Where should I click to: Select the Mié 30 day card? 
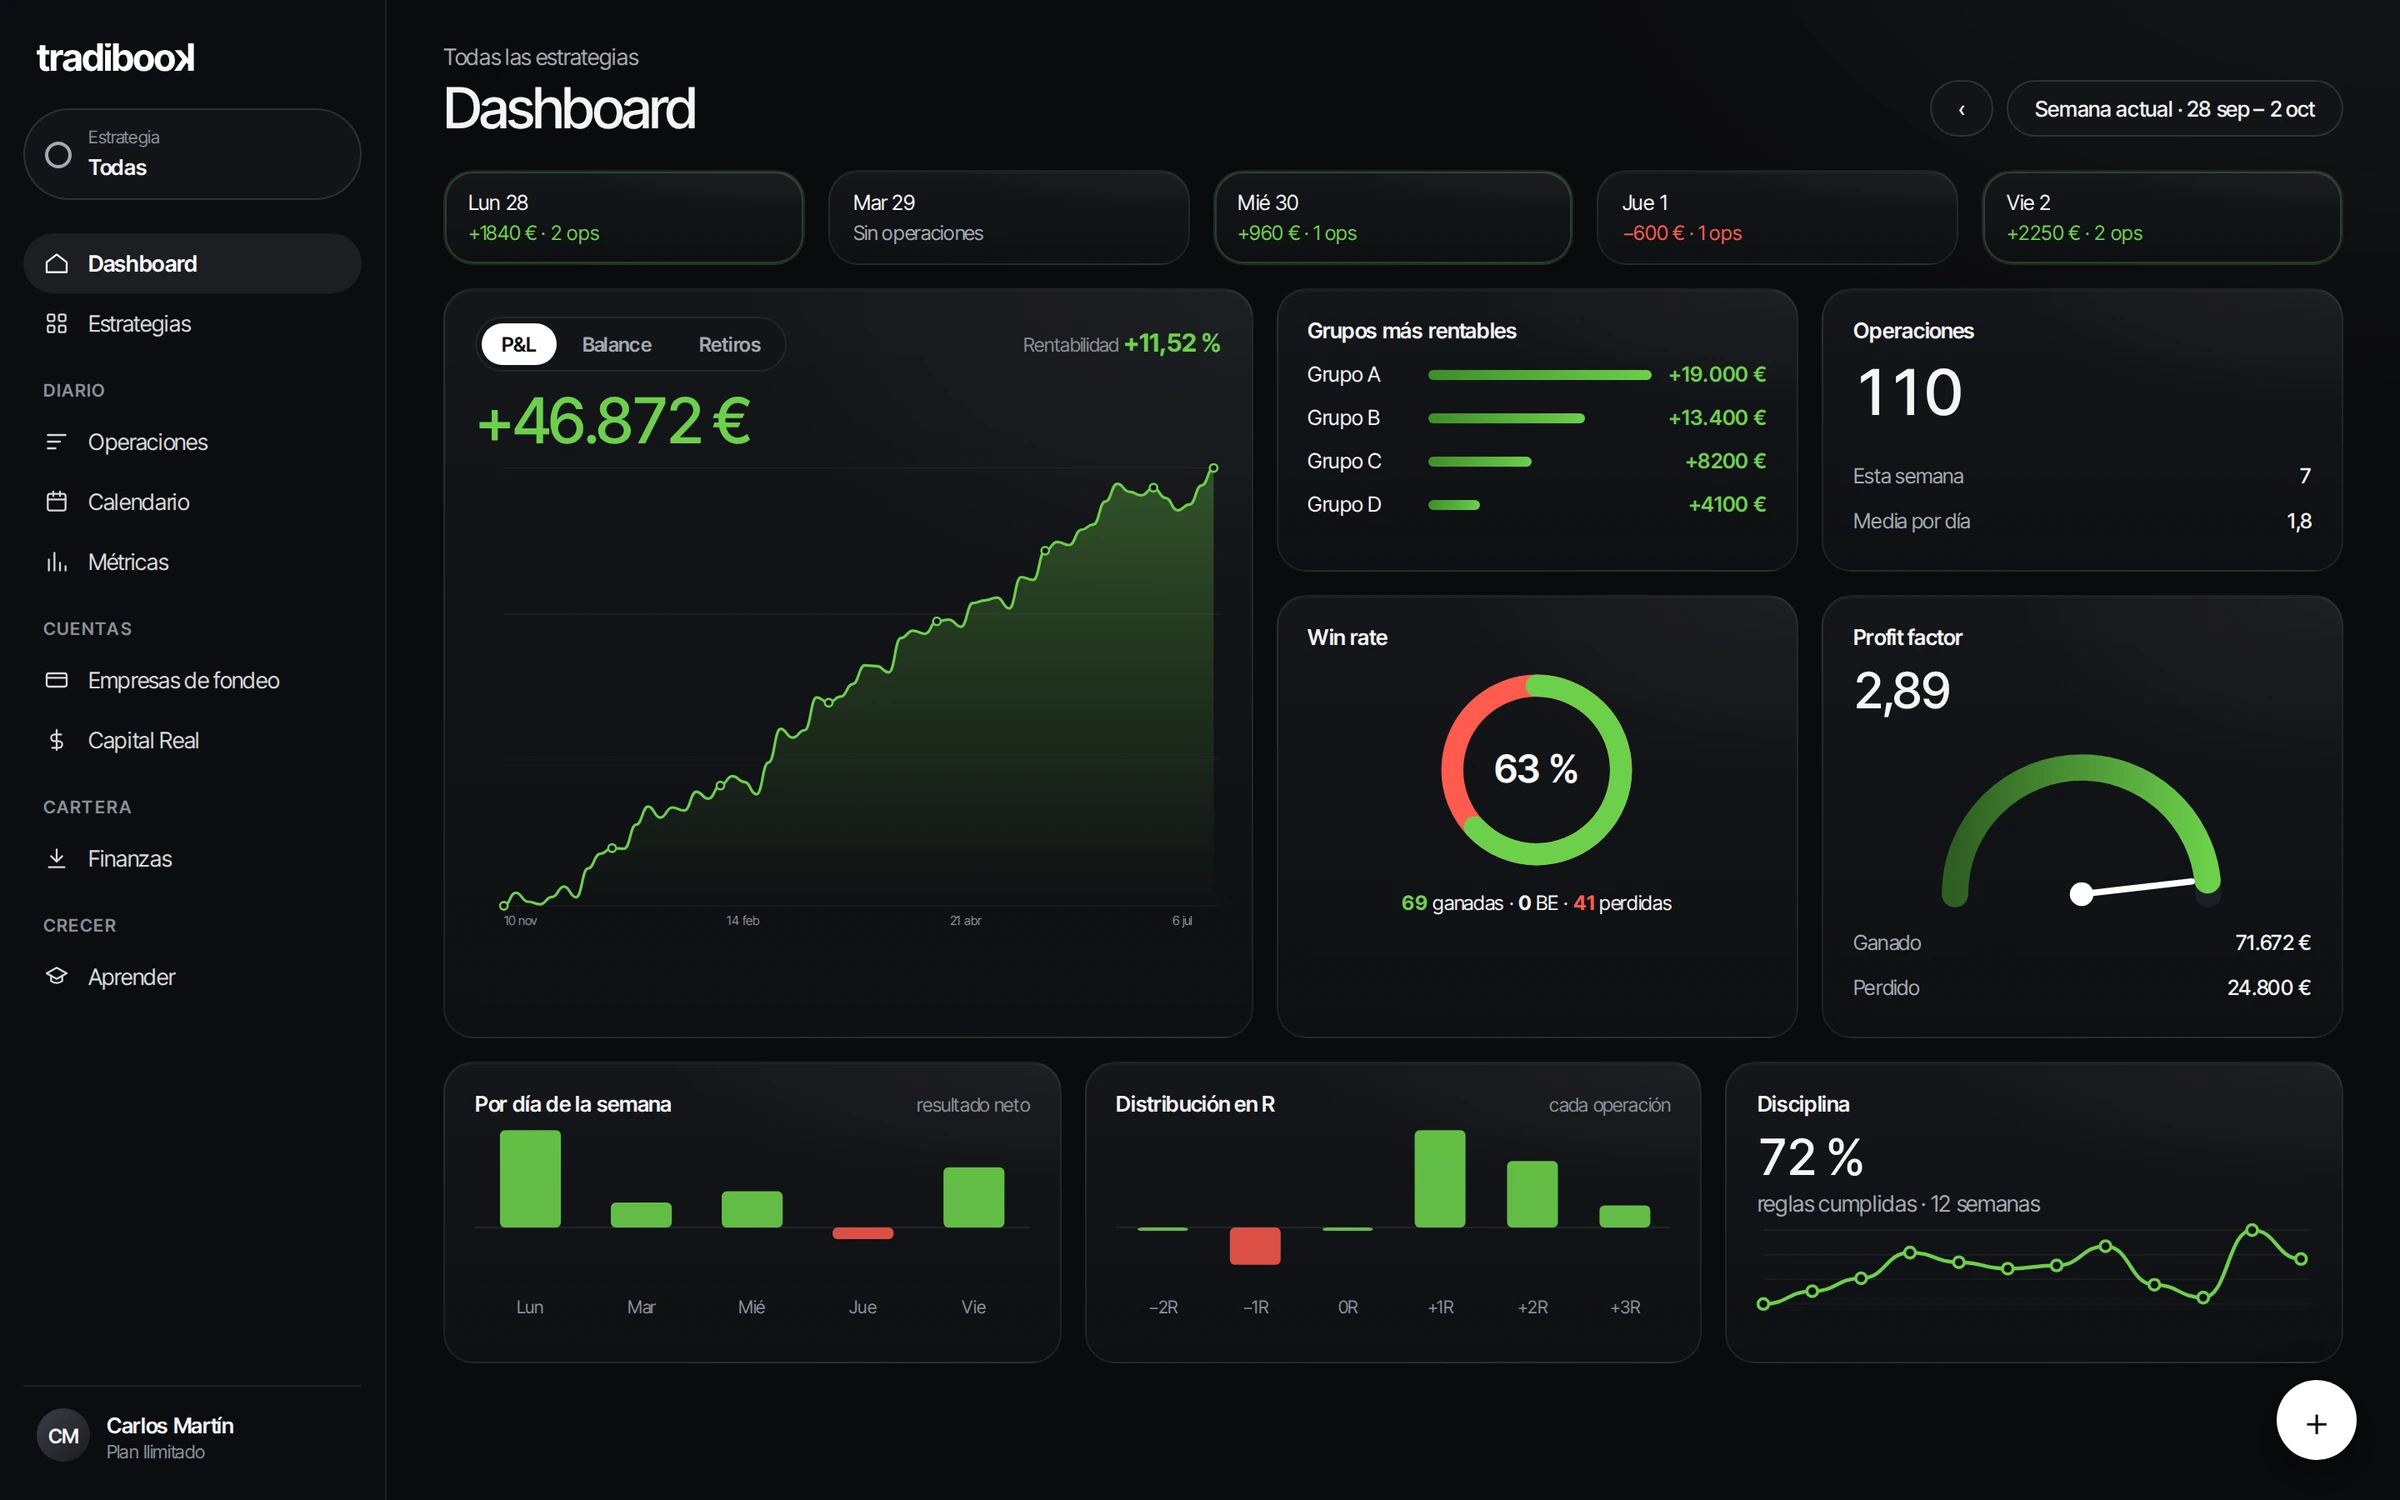coord(1393,217)
